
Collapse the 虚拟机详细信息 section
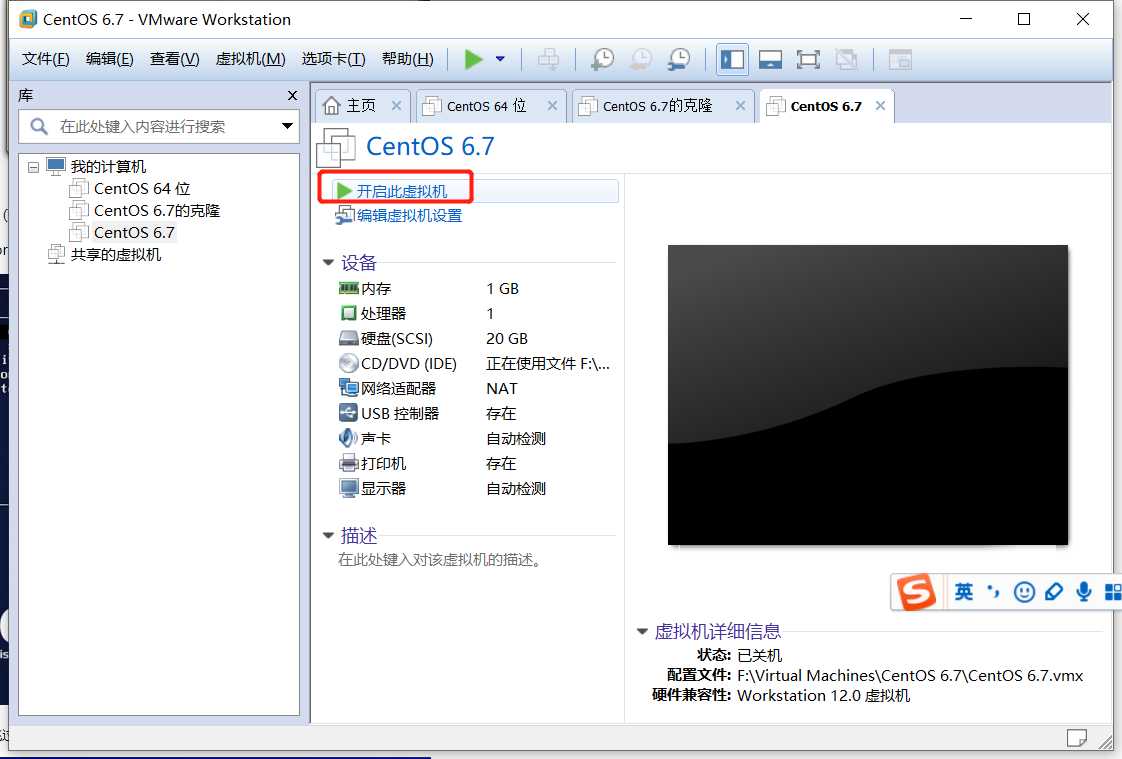tap(642, 631)
